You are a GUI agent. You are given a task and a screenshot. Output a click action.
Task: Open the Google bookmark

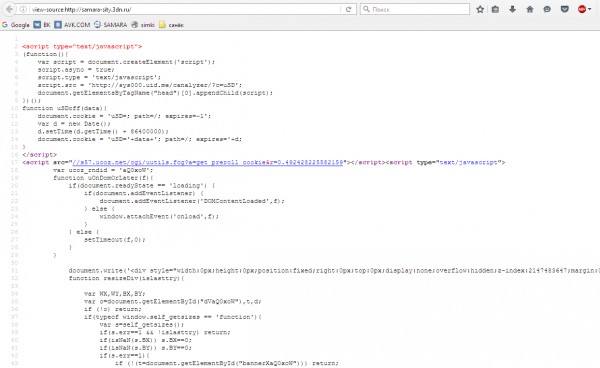[x=16, y=25]
